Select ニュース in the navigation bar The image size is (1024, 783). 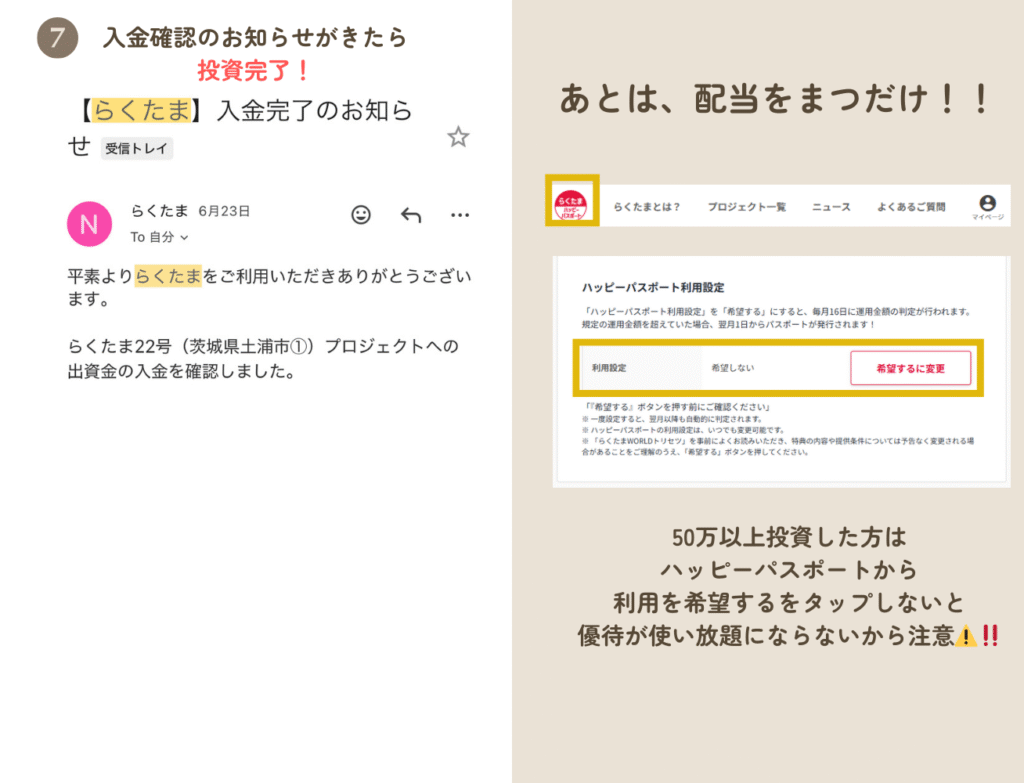831,207
